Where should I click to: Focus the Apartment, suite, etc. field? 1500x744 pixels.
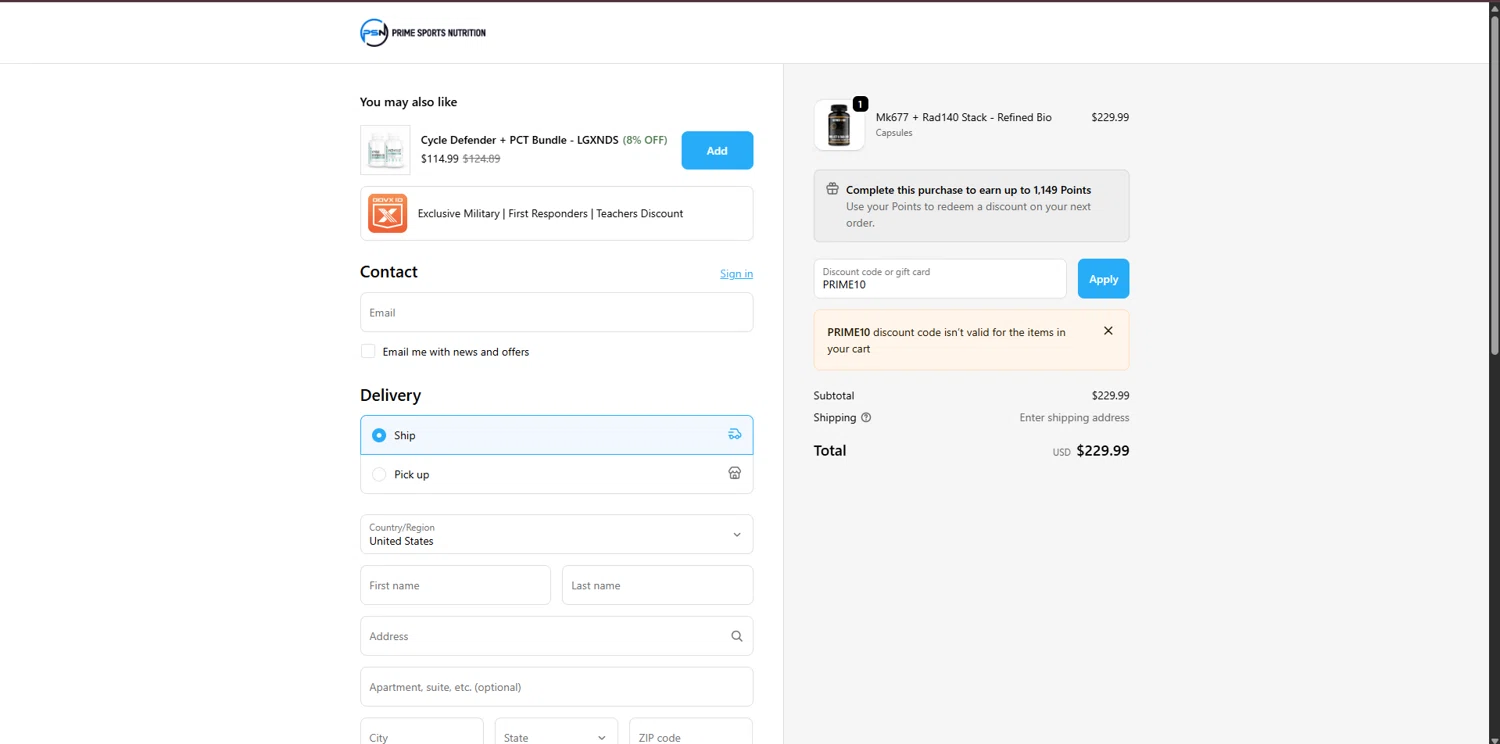pos(556,687)
